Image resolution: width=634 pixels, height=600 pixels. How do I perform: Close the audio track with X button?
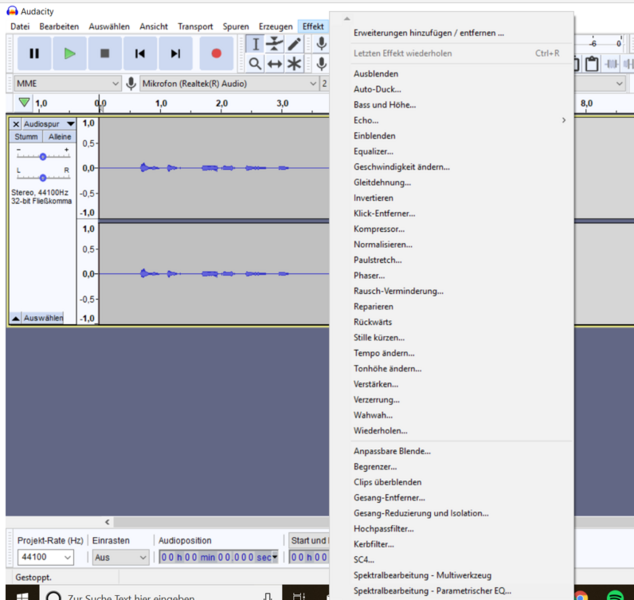(x=16, y=124)
